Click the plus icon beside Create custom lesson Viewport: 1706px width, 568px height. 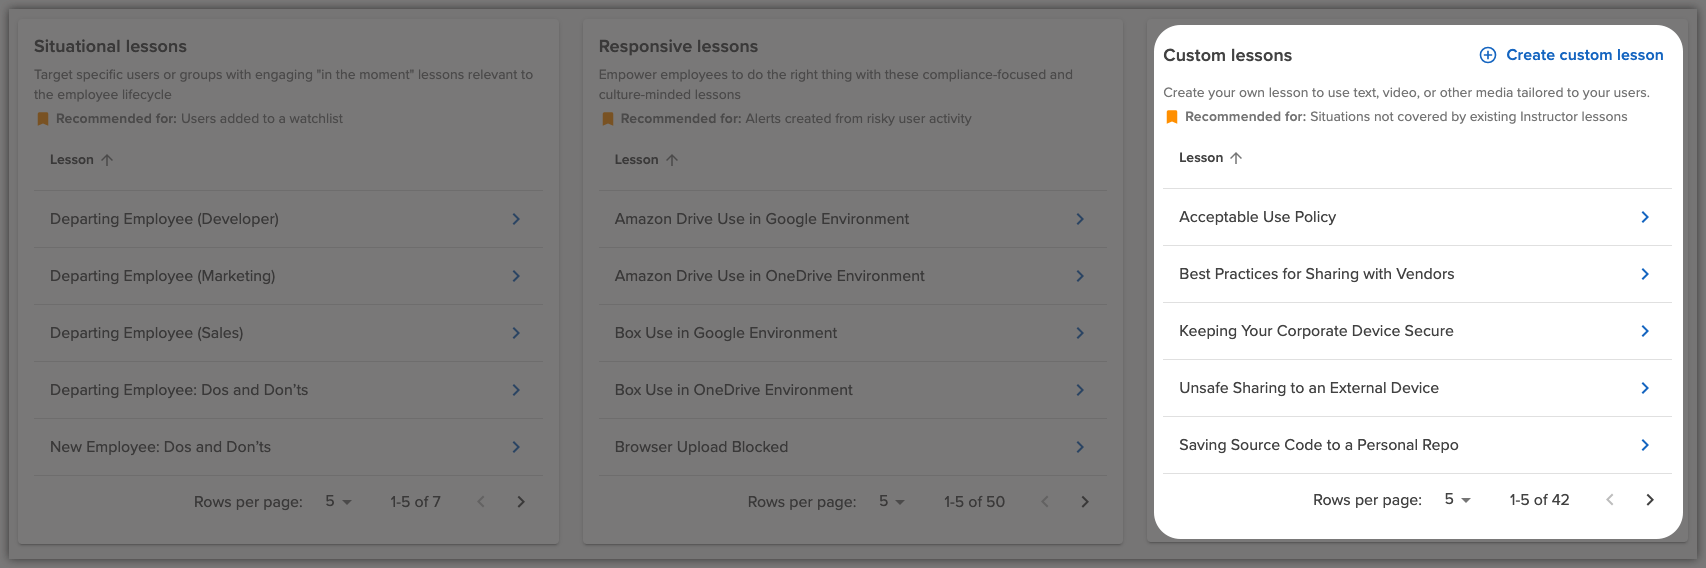coord(1487,55)
